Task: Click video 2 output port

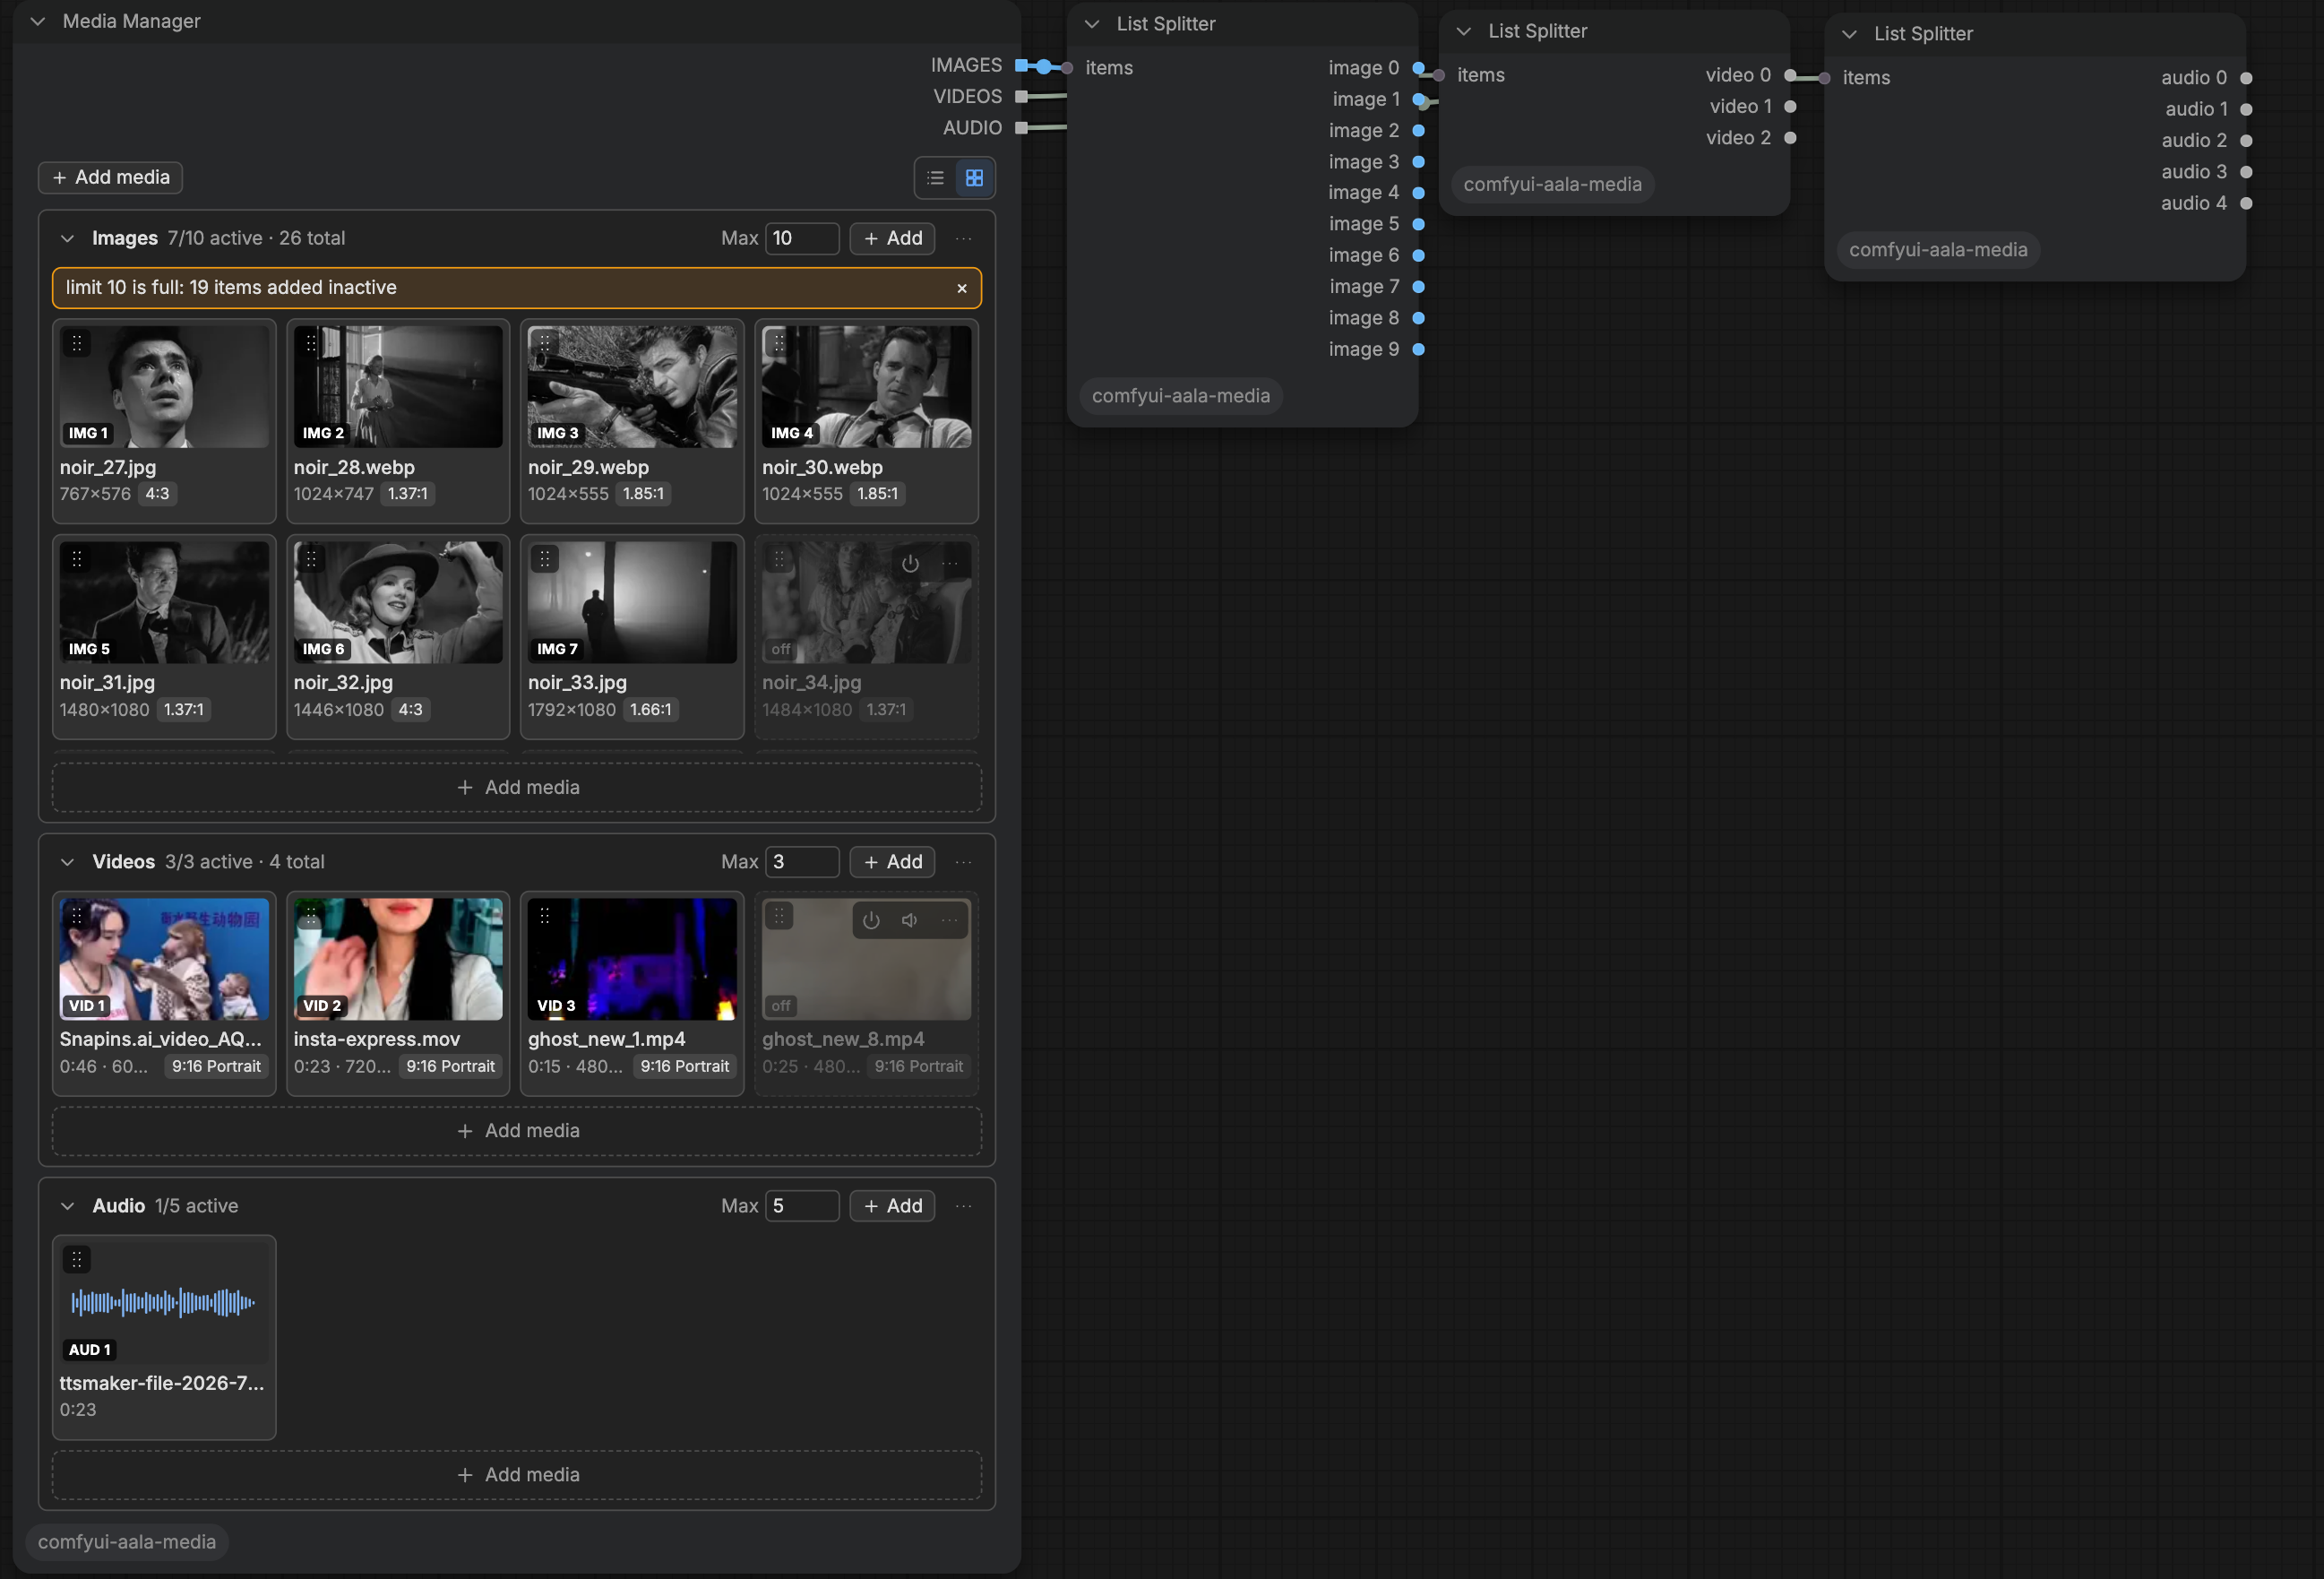Action: point(1790,138)
